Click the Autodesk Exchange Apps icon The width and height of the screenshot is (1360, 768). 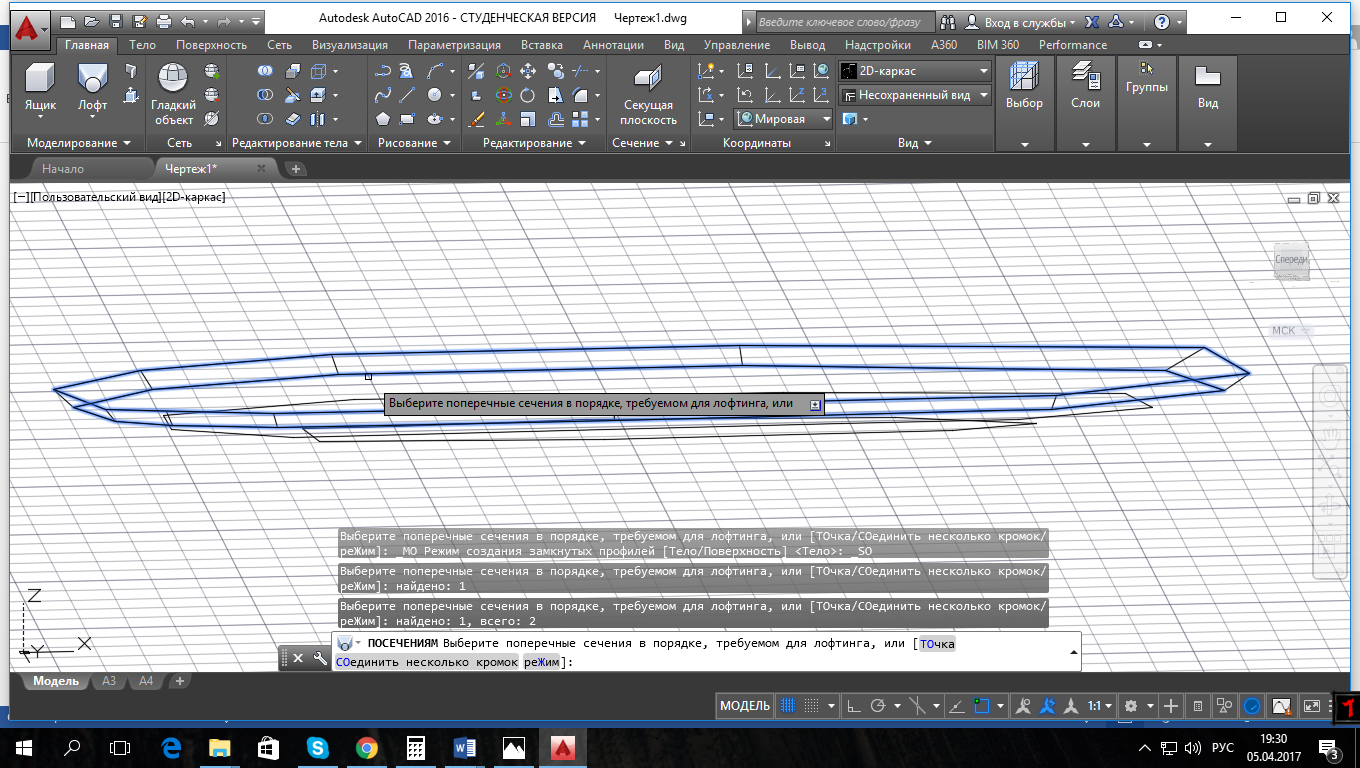pyautogui.click(x=1092, y=21)
